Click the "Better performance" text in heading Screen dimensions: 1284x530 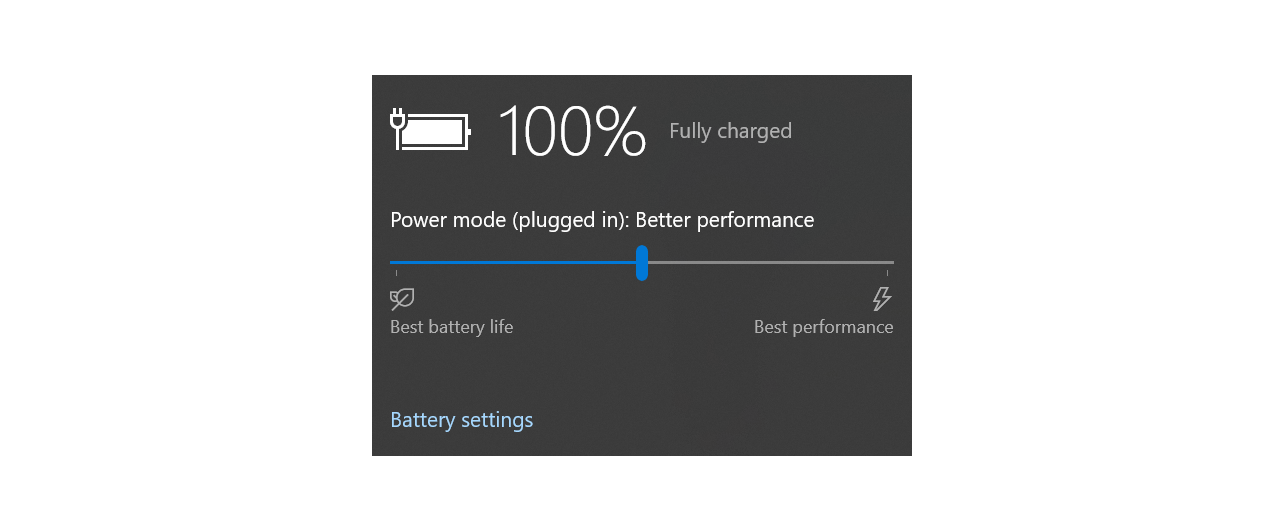click(725, 220)
